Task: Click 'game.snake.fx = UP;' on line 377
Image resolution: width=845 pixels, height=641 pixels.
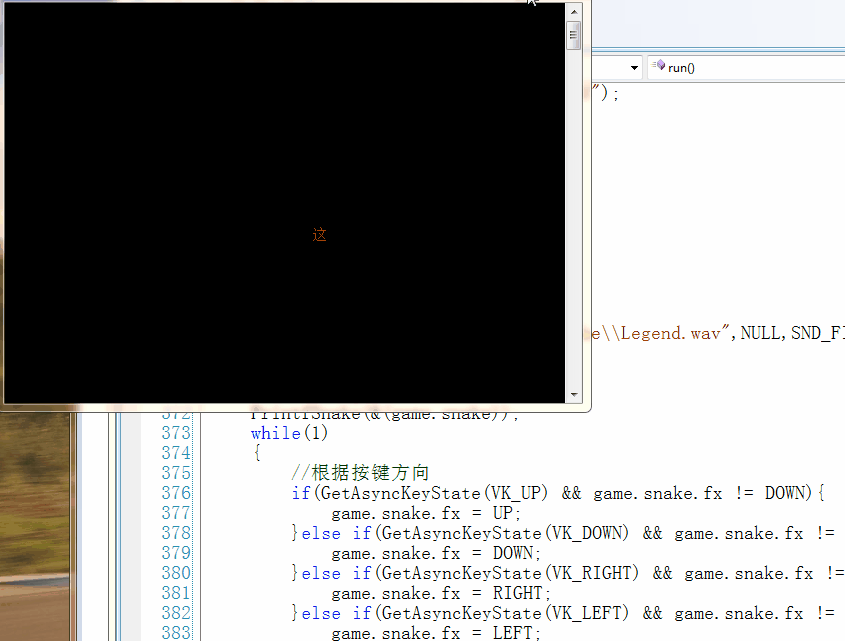Action: click(426, 513)
